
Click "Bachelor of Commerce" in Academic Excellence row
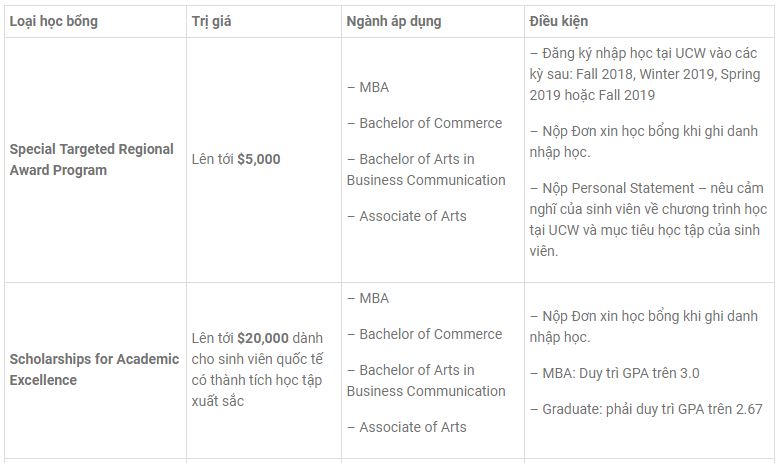pyautogui.click(x=430, y=334)
